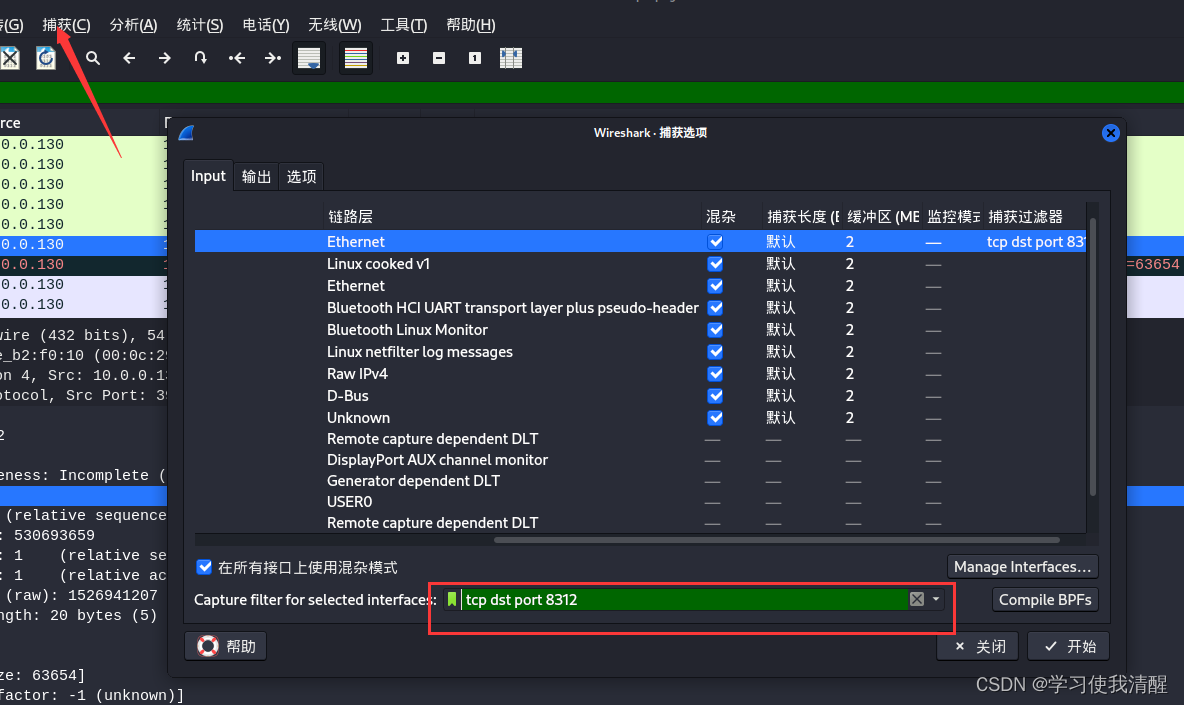Click the capture filter input field
The width and height of the screenshot is (1184, 705).
coord(684,599)
